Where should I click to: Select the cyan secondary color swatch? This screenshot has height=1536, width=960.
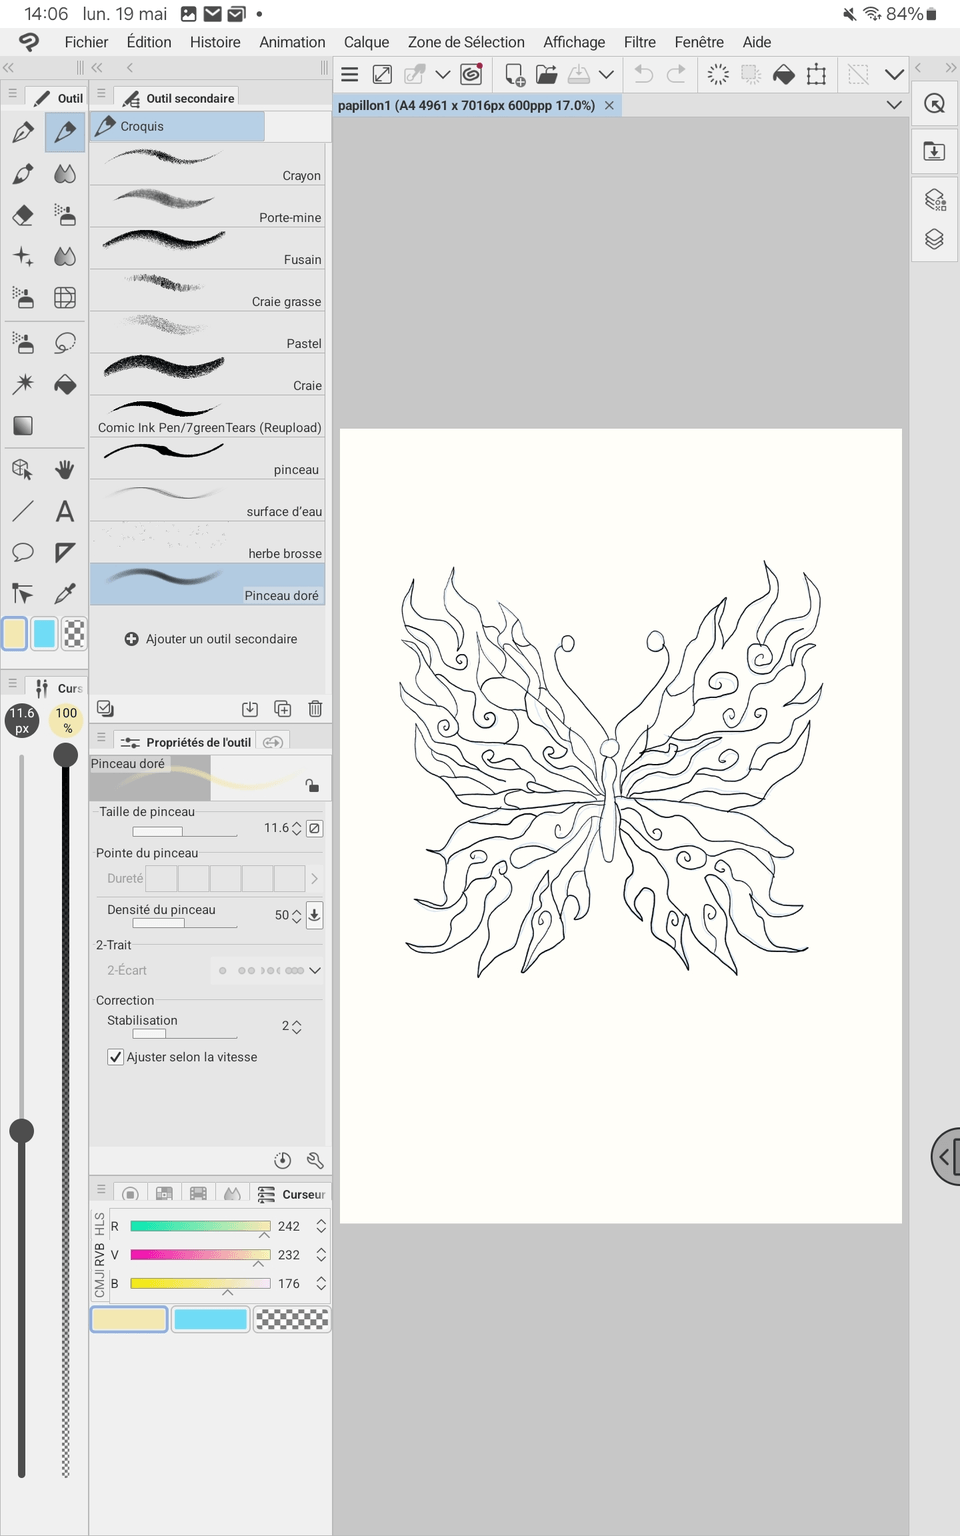pos(210,1319)
